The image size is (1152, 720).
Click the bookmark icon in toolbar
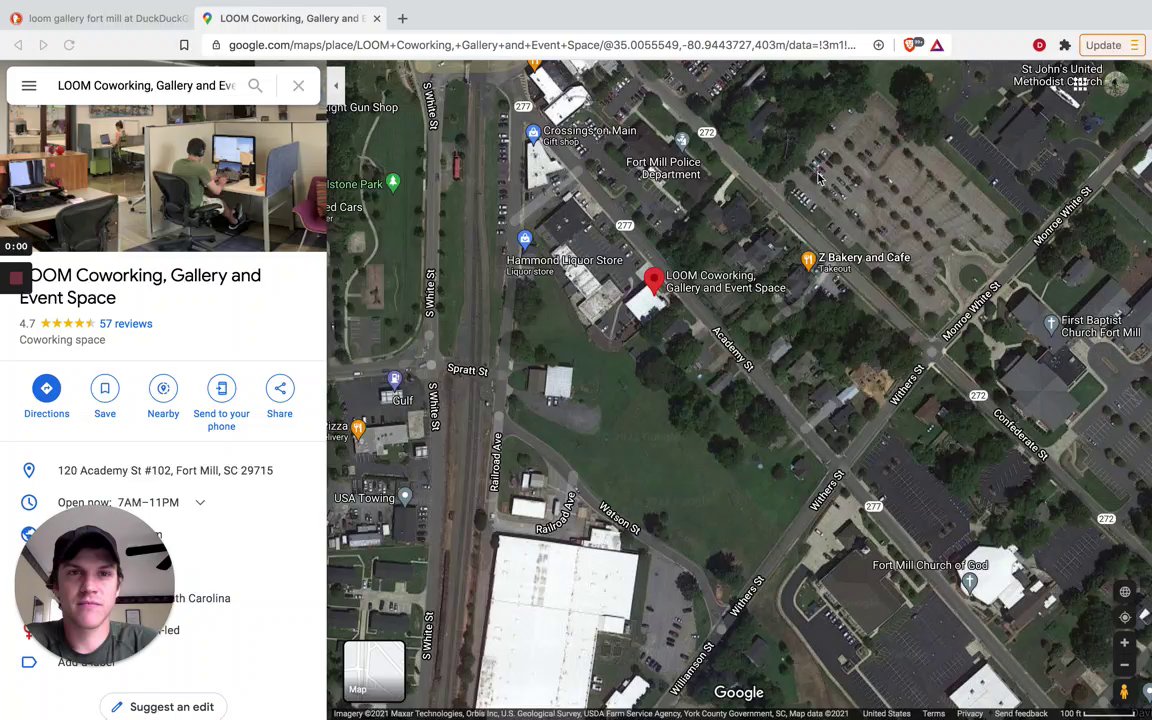(x=184, y=45)
